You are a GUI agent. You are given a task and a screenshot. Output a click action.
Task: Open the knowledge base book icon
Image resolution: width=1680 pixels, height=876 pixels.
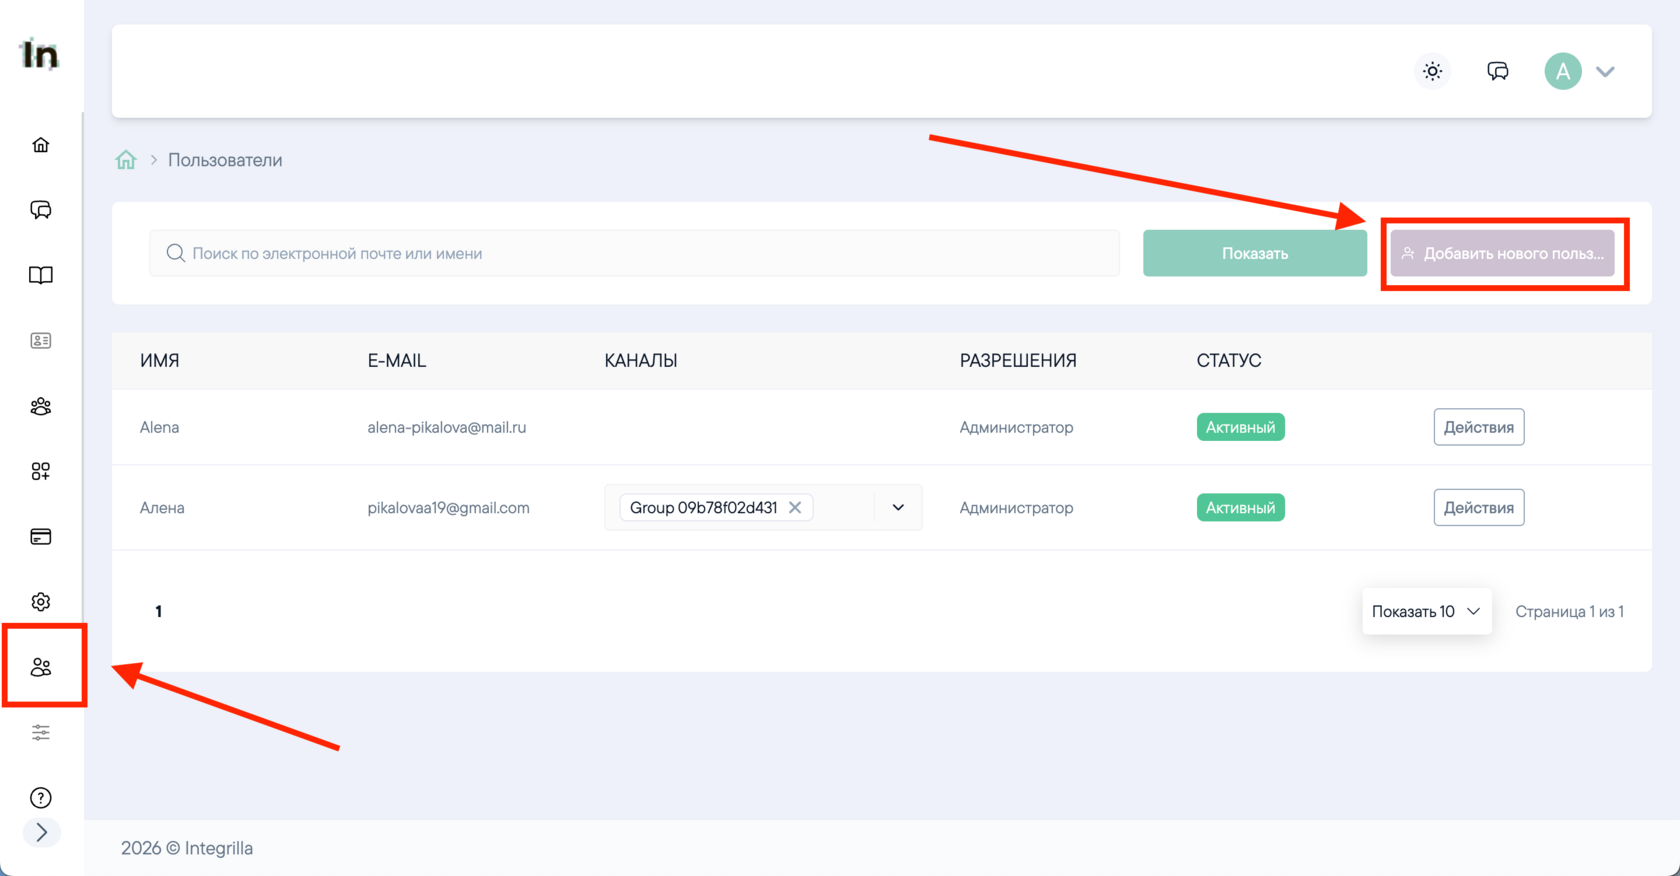coord(41,275)
